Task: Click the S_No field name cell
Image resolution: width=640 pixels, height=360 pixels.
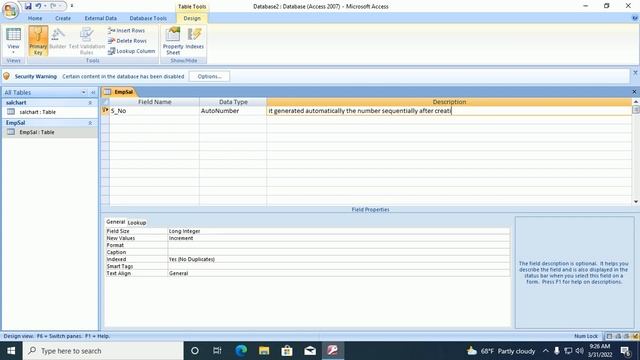Action: [x=154, y=111]
